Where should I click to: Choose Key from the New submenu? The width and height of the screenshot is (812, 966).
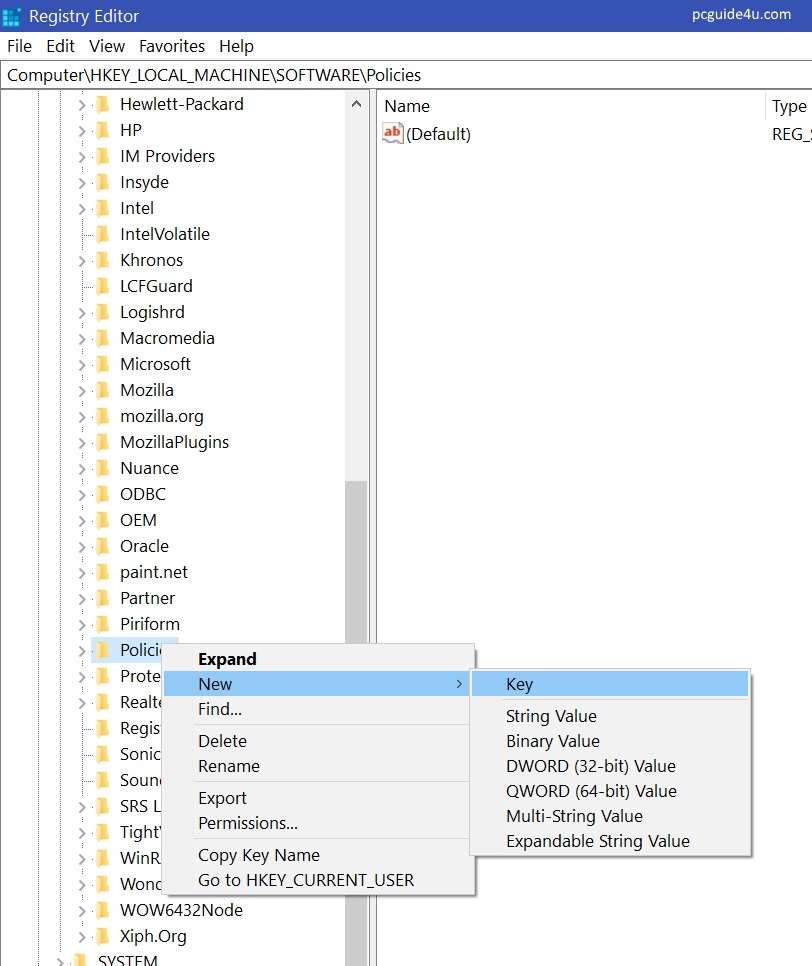click(x=519, y=684)
